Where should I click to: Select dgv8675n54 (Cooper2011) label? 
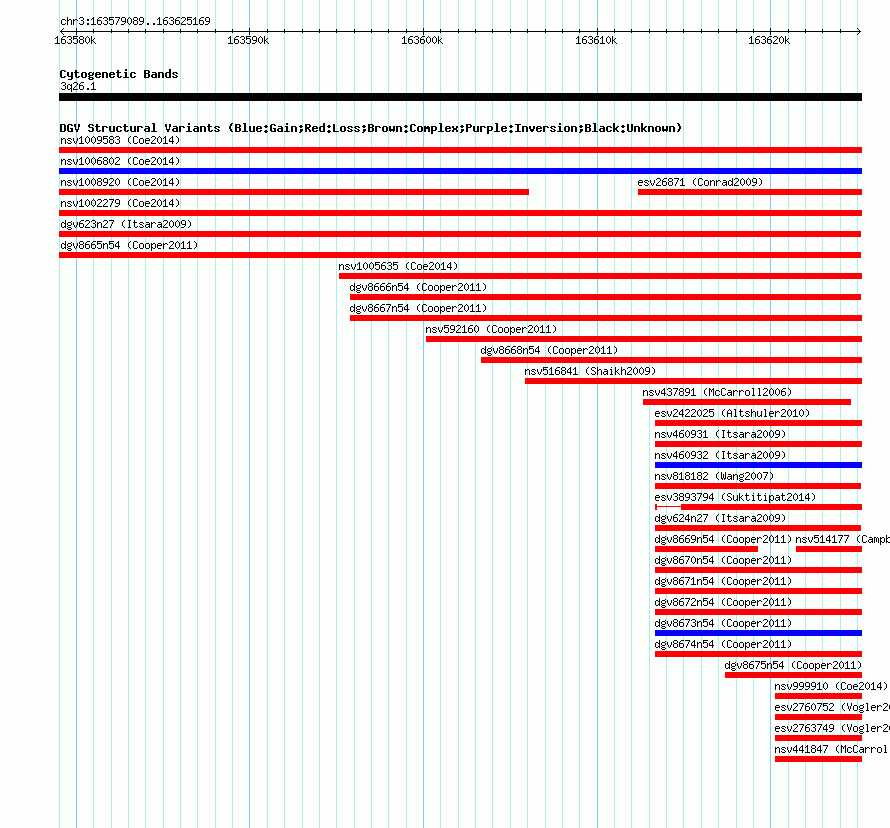(793, 665)
